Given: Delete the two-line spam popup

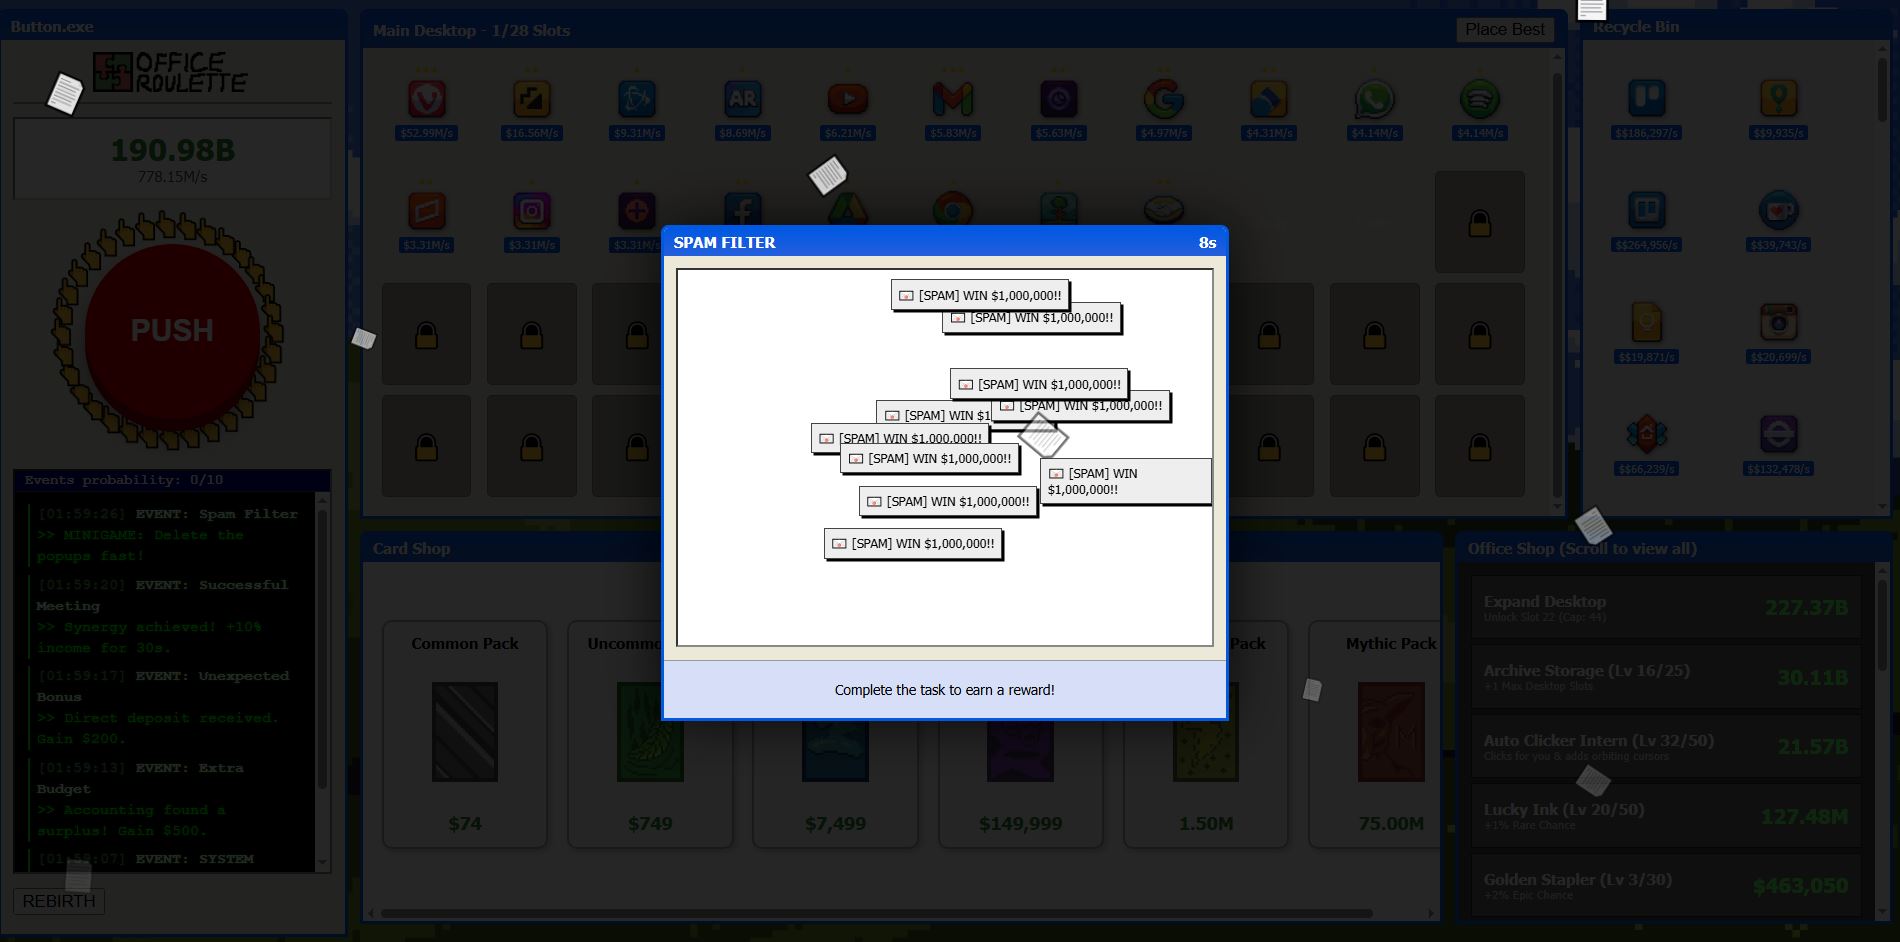Looking at the screenshot, I should 1126,481.
